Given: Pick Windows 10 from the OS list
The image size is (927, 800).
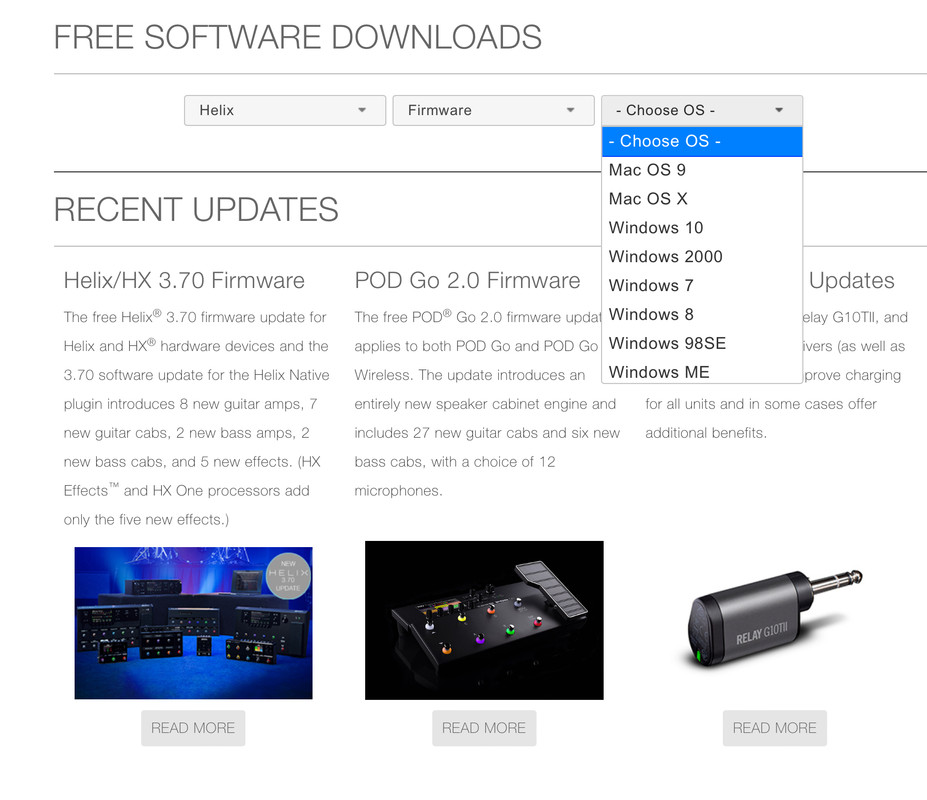Looking at the screenshot, I should (x=702, y=228).
